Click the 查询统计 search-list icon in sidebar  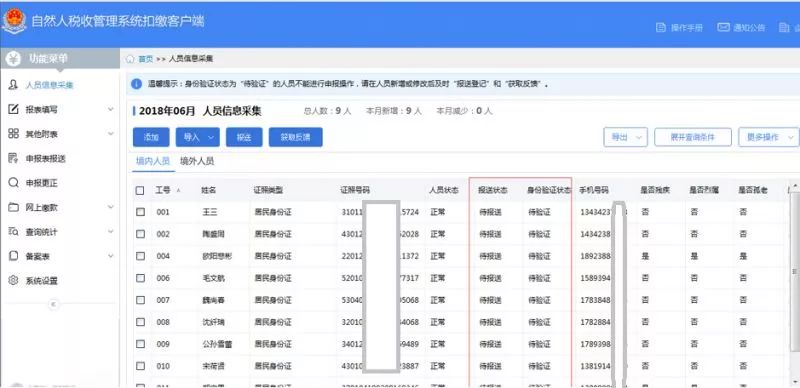point(14,232)
